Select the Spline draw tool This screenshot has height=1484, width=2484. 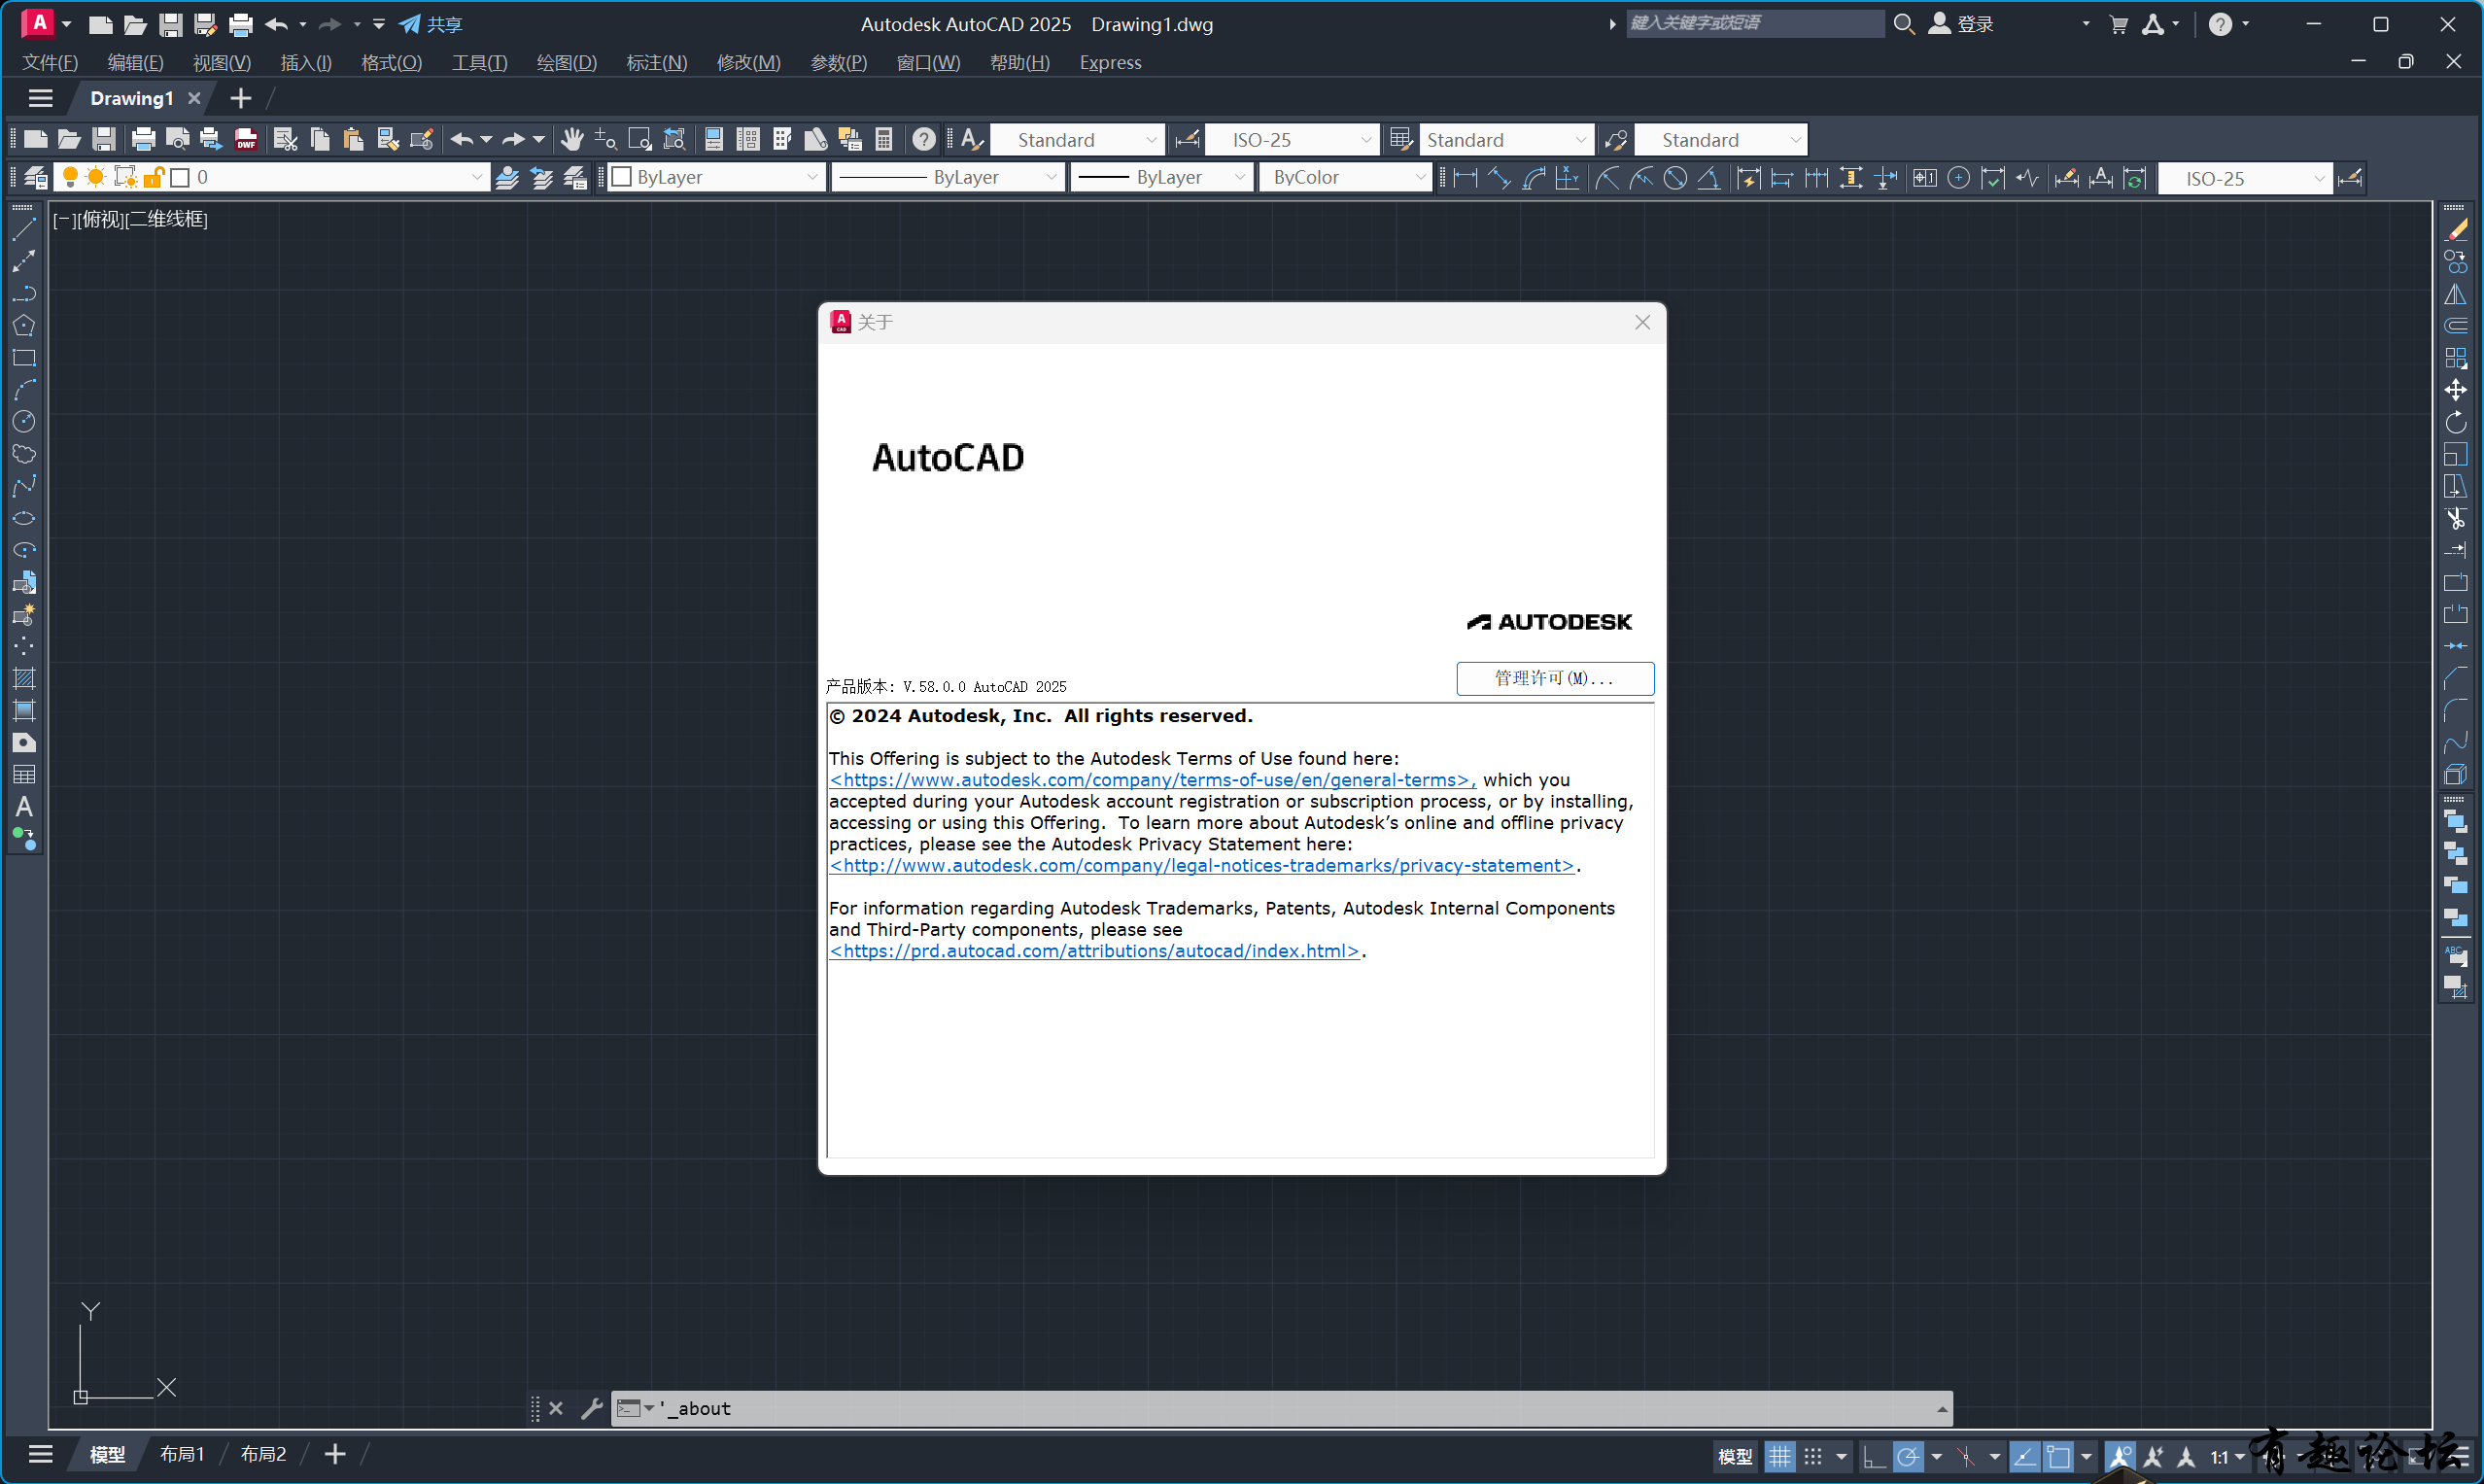(24, 486)
